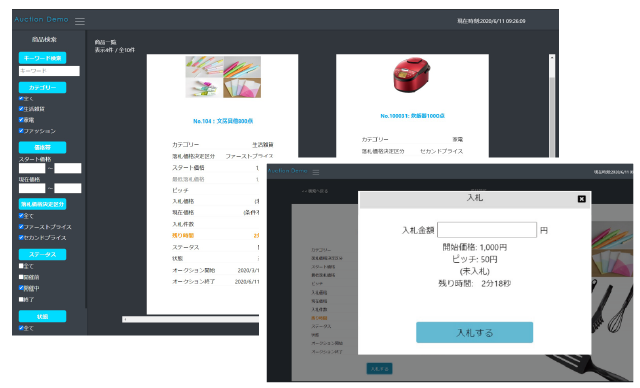640x388 pixels.
Task: Click the オークション終了 row in the stationery card
Action: tap(216, 282)
